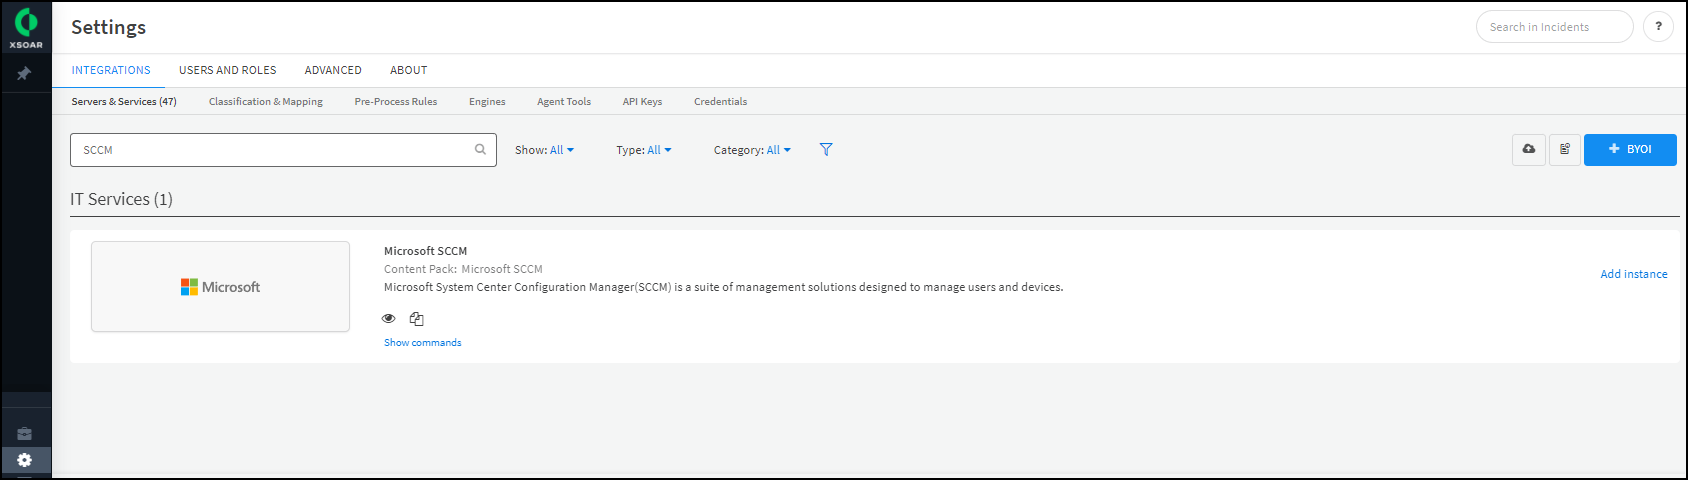Click the pin icon in the sidebar
1688x480 pixels.
tap(24, 73)
